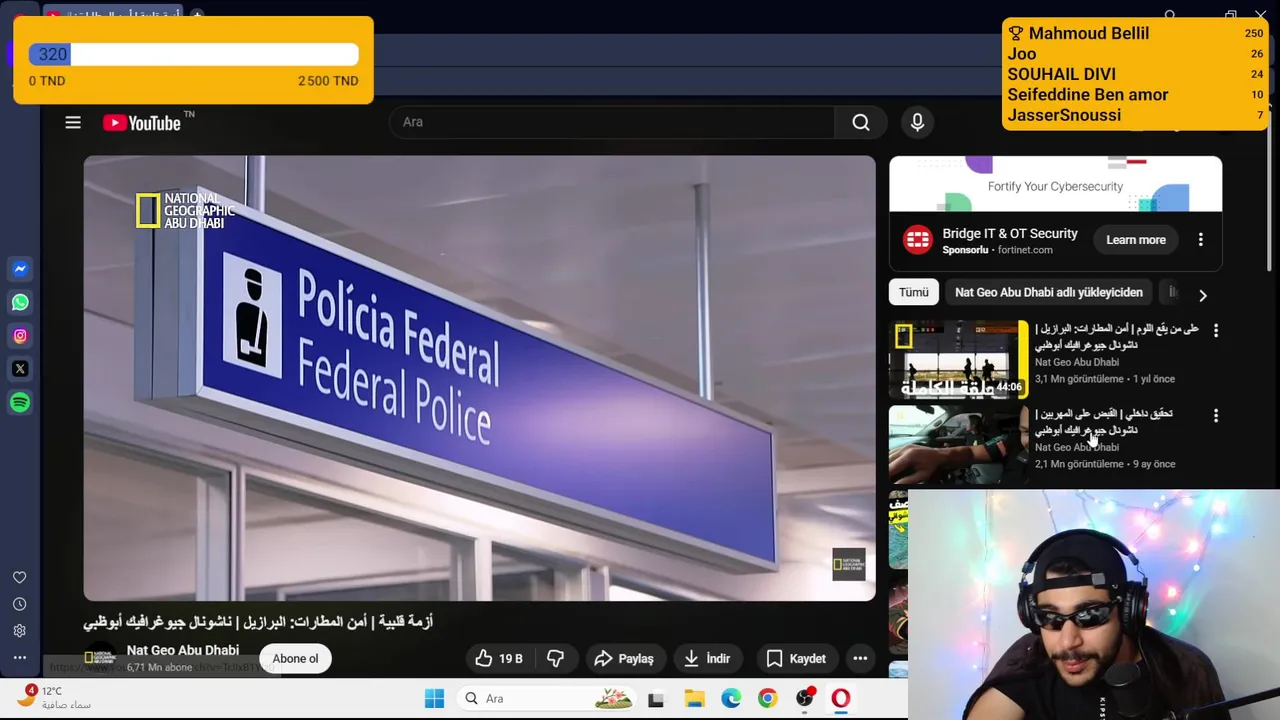Click donor name 'JasserSnoussi'
Viewport: 1280px width, 720px height.
1064,115
